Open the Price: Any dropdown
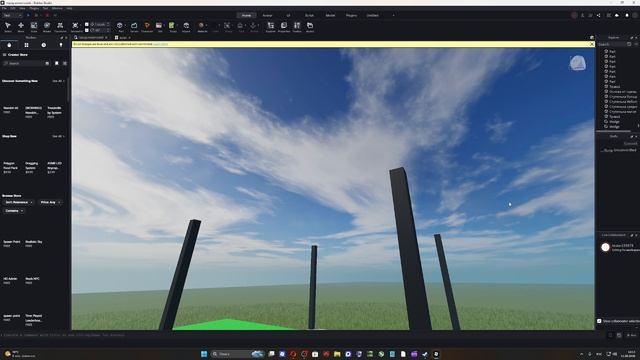 click(50, 202)
